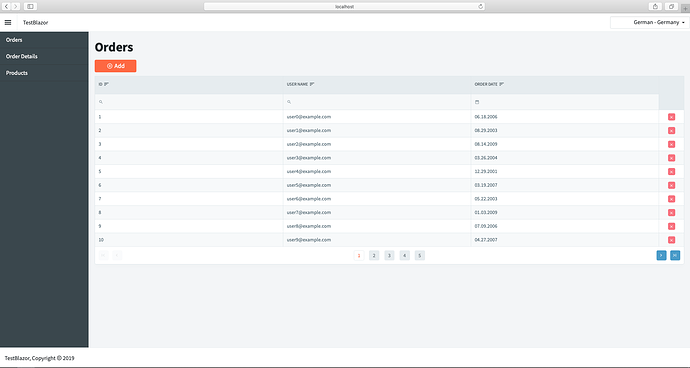Image resolution: width=690 pixels, height=368 pixels.
Task: Focus the User Name filter field
Action: [x=377, y=102]
